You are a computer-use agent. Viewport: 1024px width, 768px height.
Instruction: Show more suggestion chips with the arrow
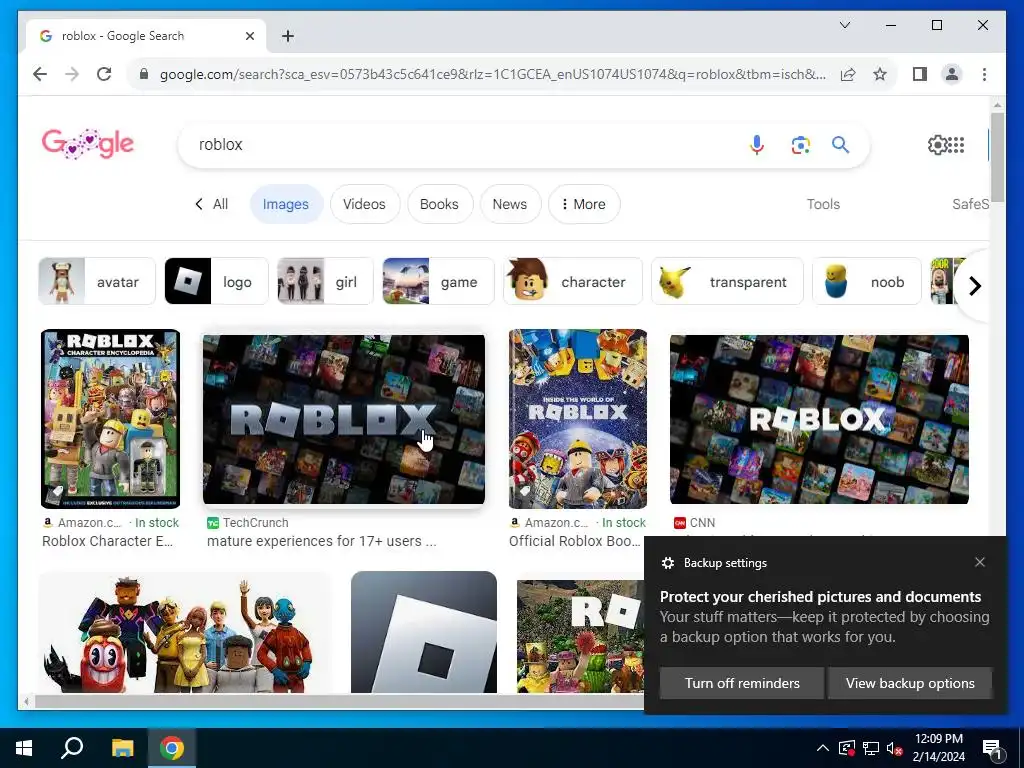(x=974, y=285)
